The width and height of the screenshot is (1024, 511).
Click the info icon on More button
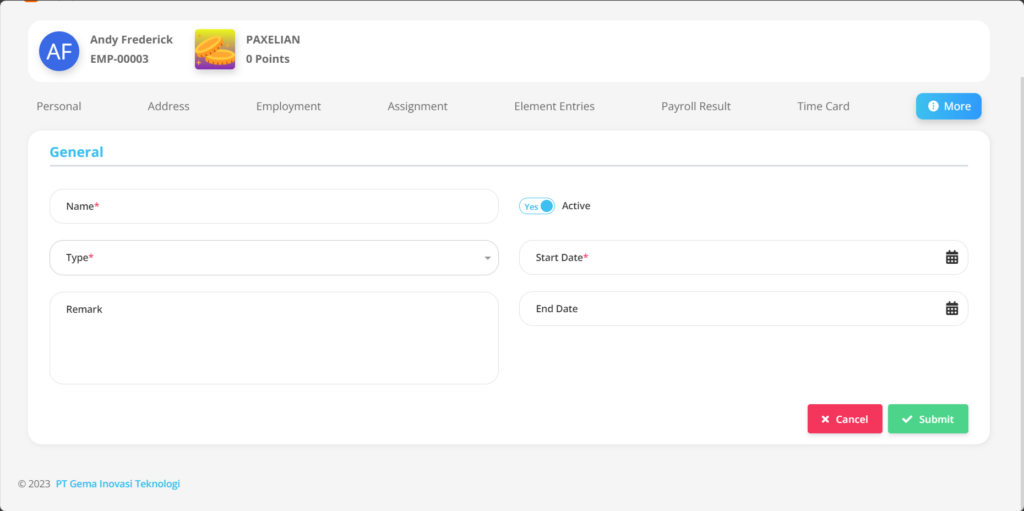933,106
